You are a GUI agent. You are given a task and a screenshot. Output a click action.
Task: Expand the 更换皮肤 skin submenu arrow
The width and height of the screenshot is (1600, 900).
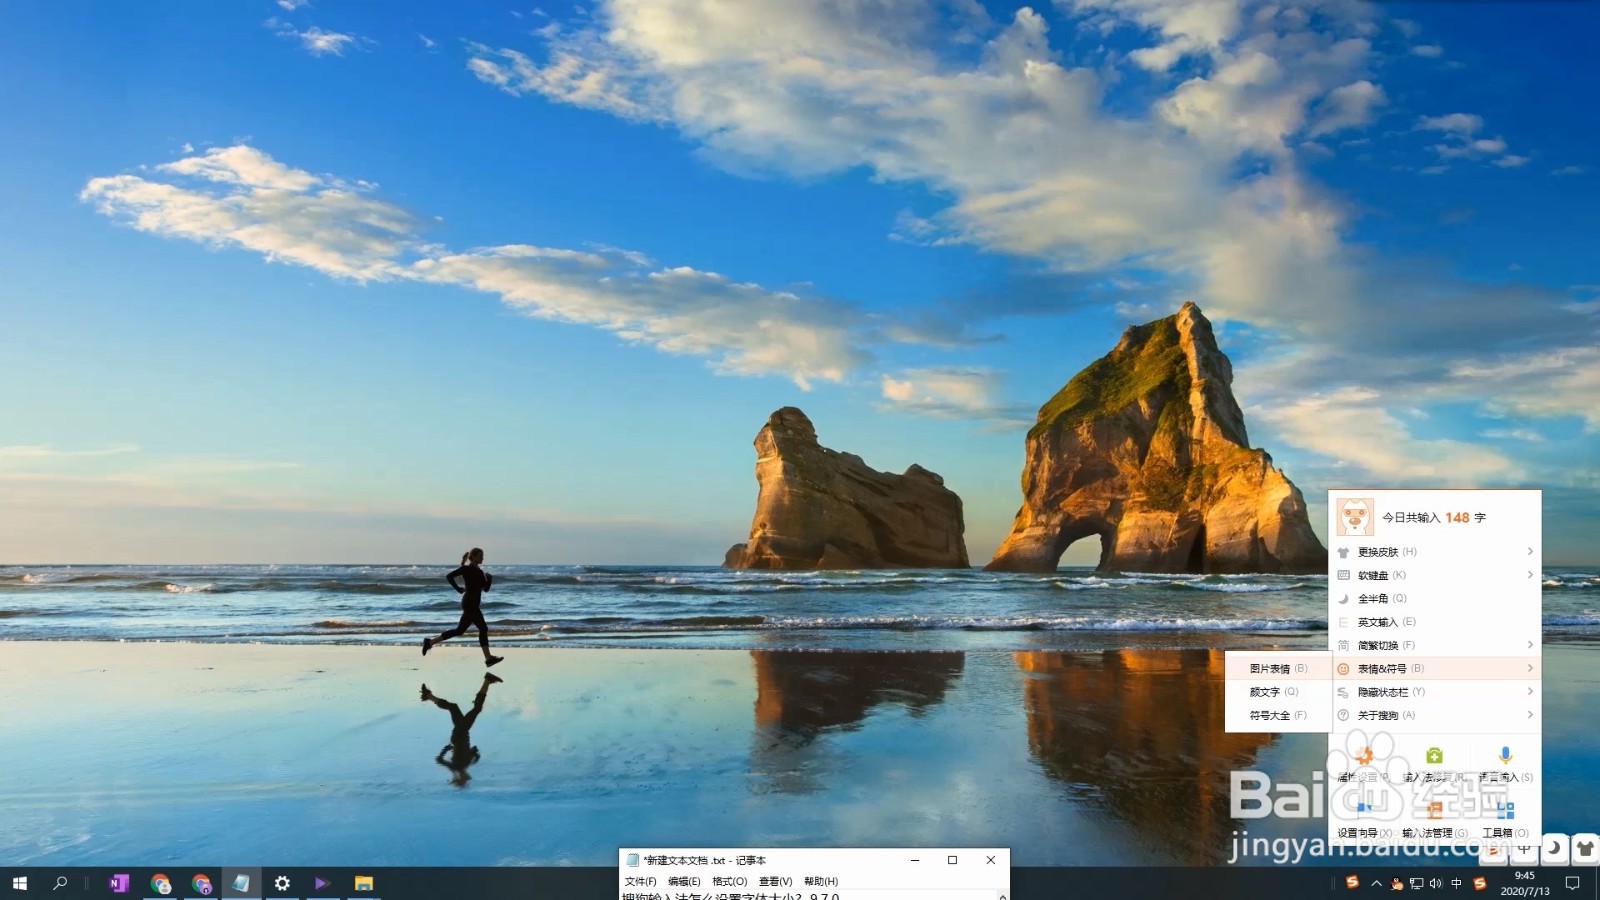(x=1530, y=552)
